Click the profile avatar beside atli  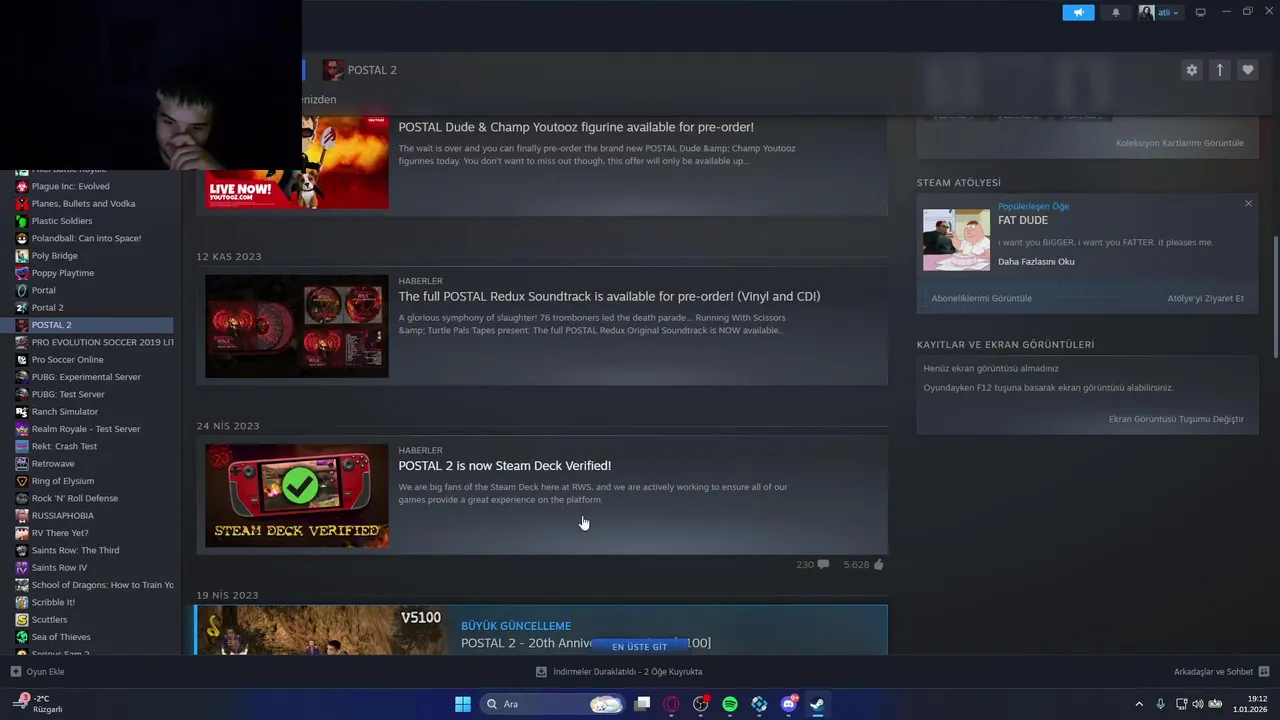pos(1146,13)
